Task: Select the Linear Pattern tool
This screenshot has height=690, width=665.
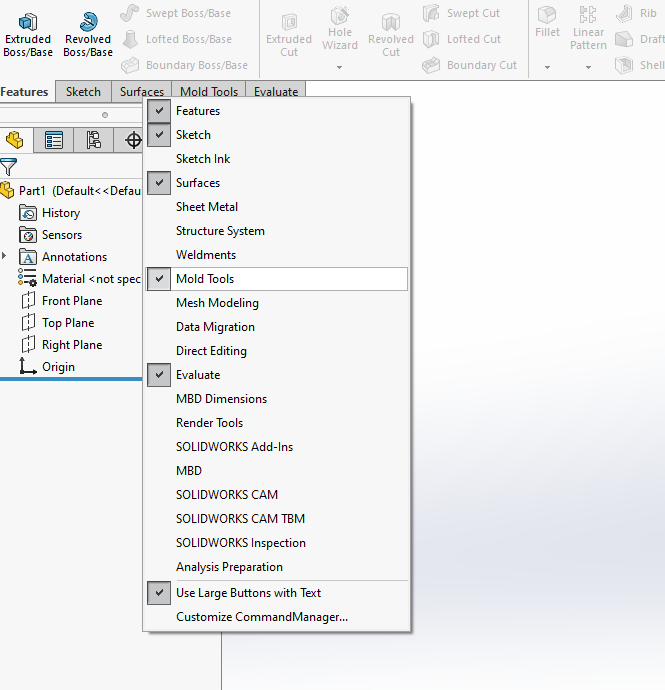Action: [x=588, y=29]
